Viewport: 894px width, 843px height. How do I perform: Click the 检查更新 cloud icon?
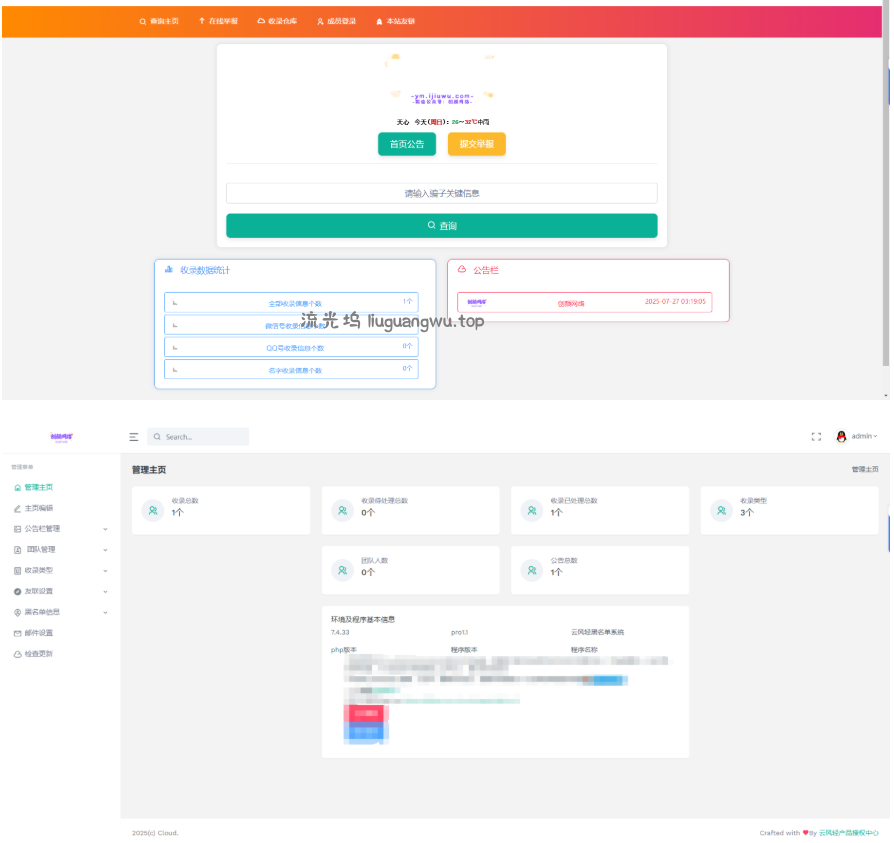click(17, 654)
